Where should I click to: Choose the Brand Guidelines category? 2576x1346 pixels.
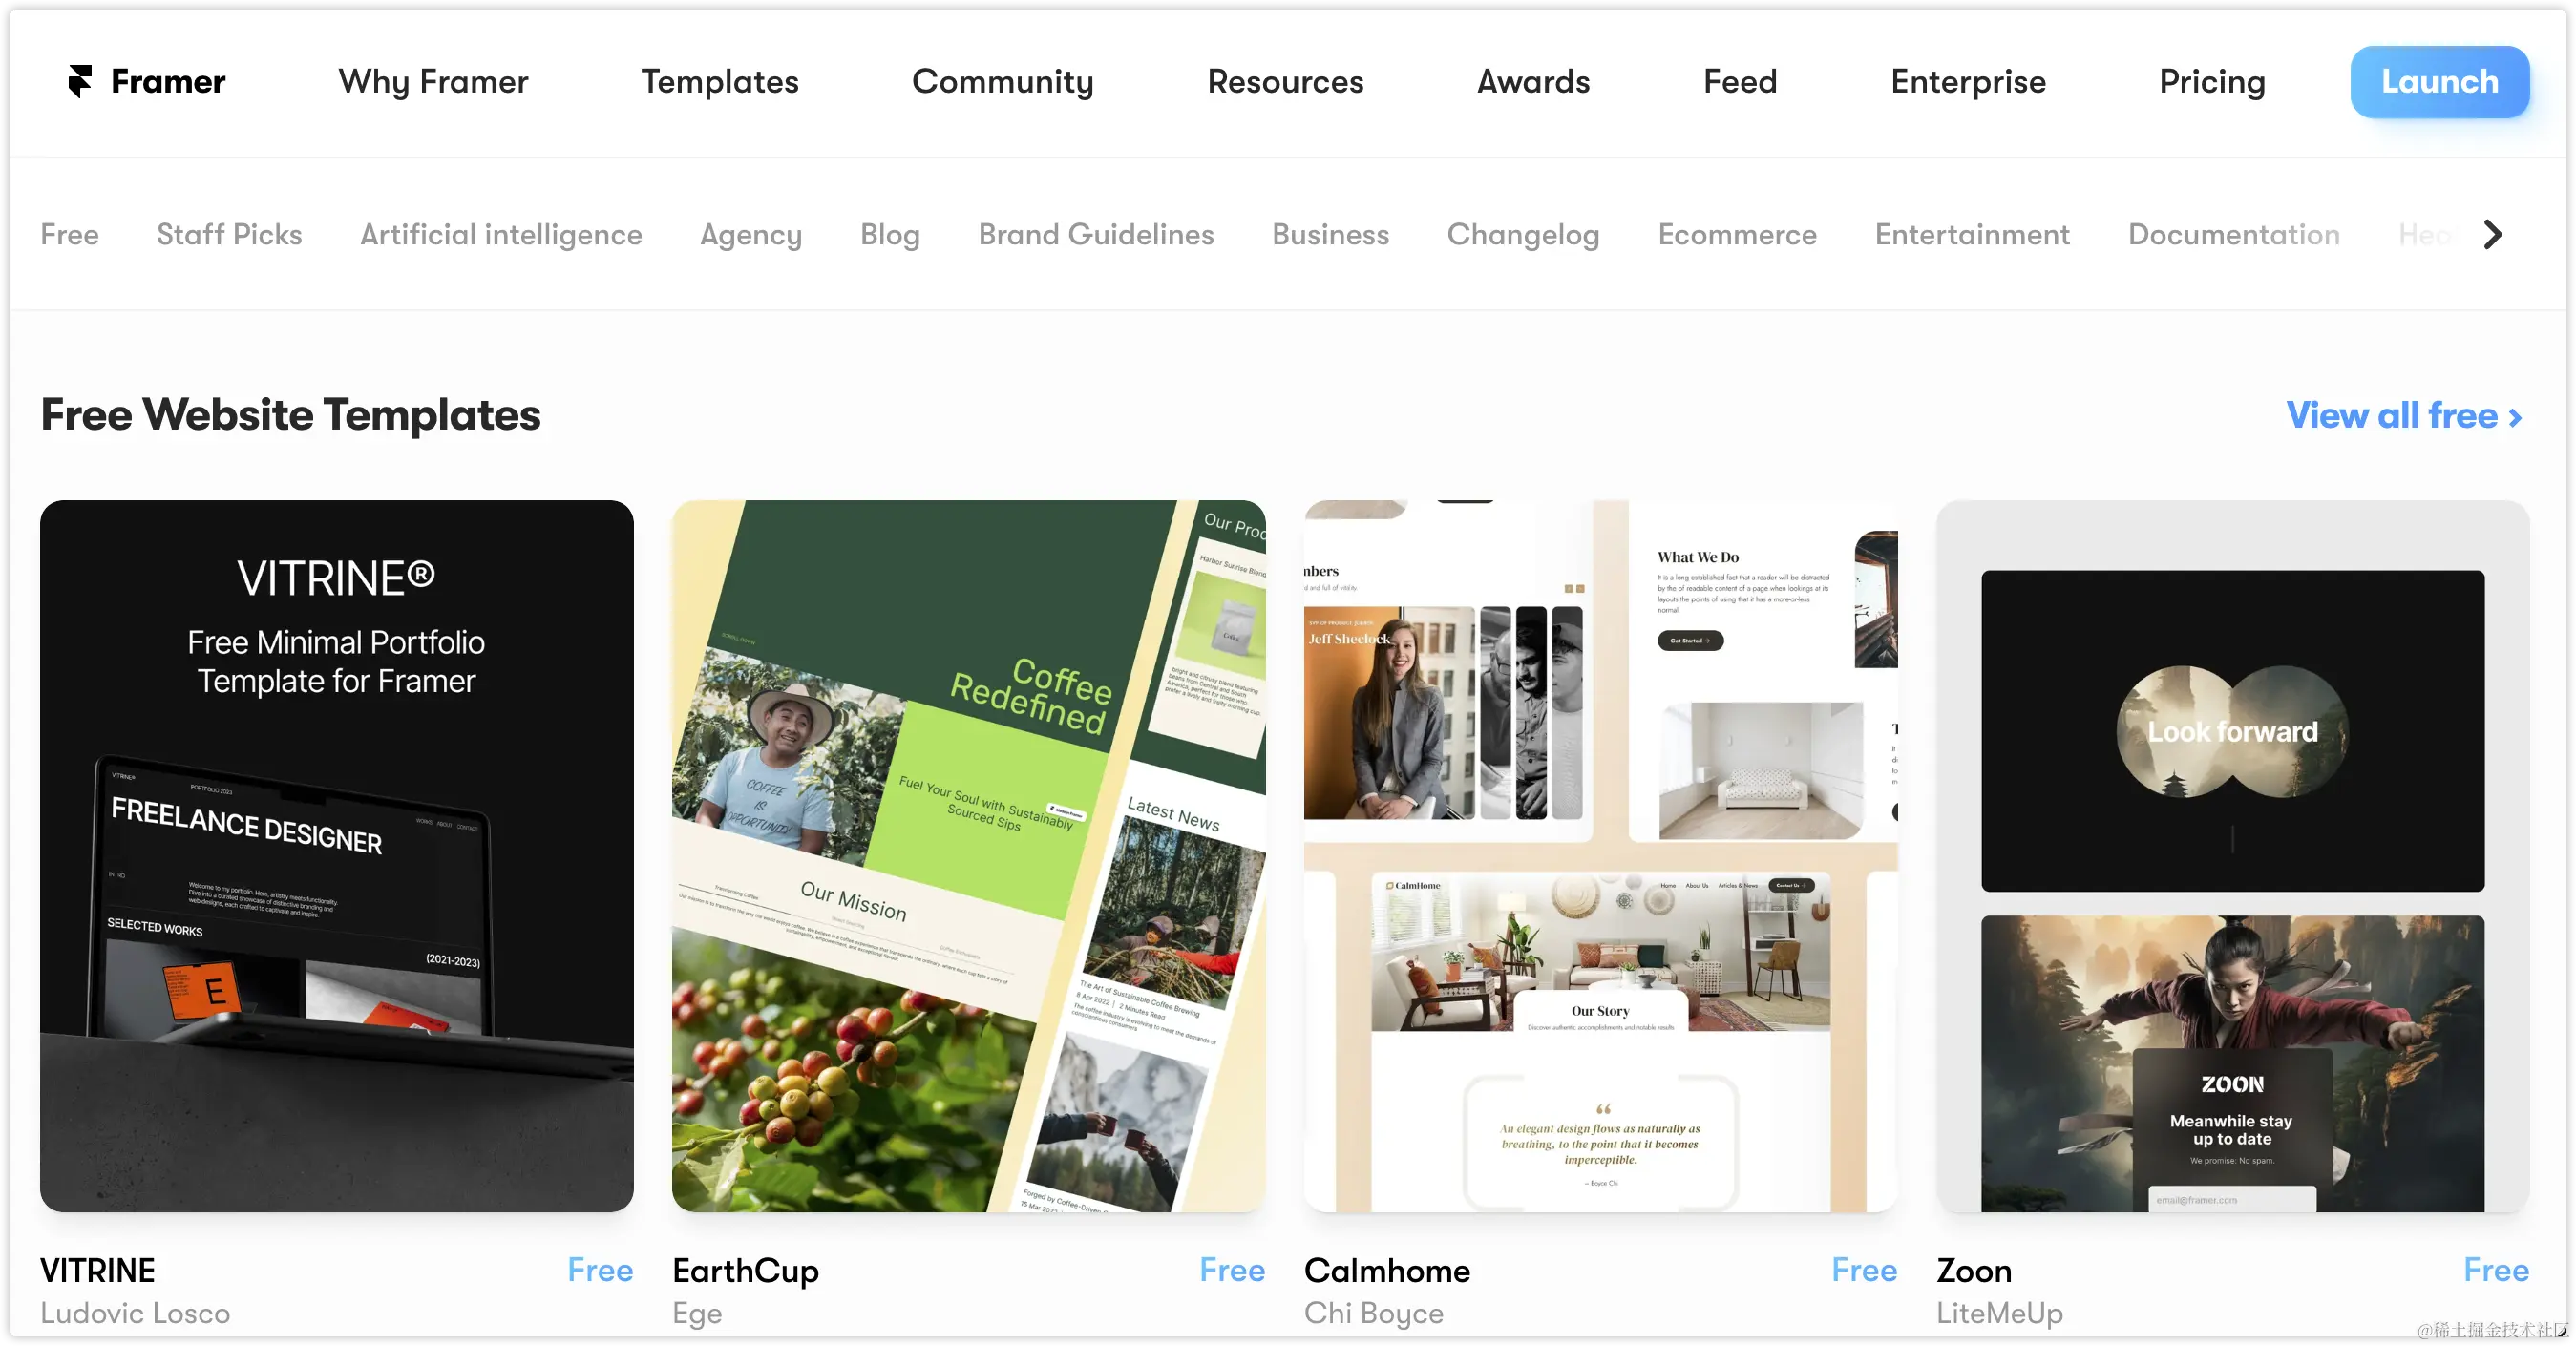(x=1096, y=234)
